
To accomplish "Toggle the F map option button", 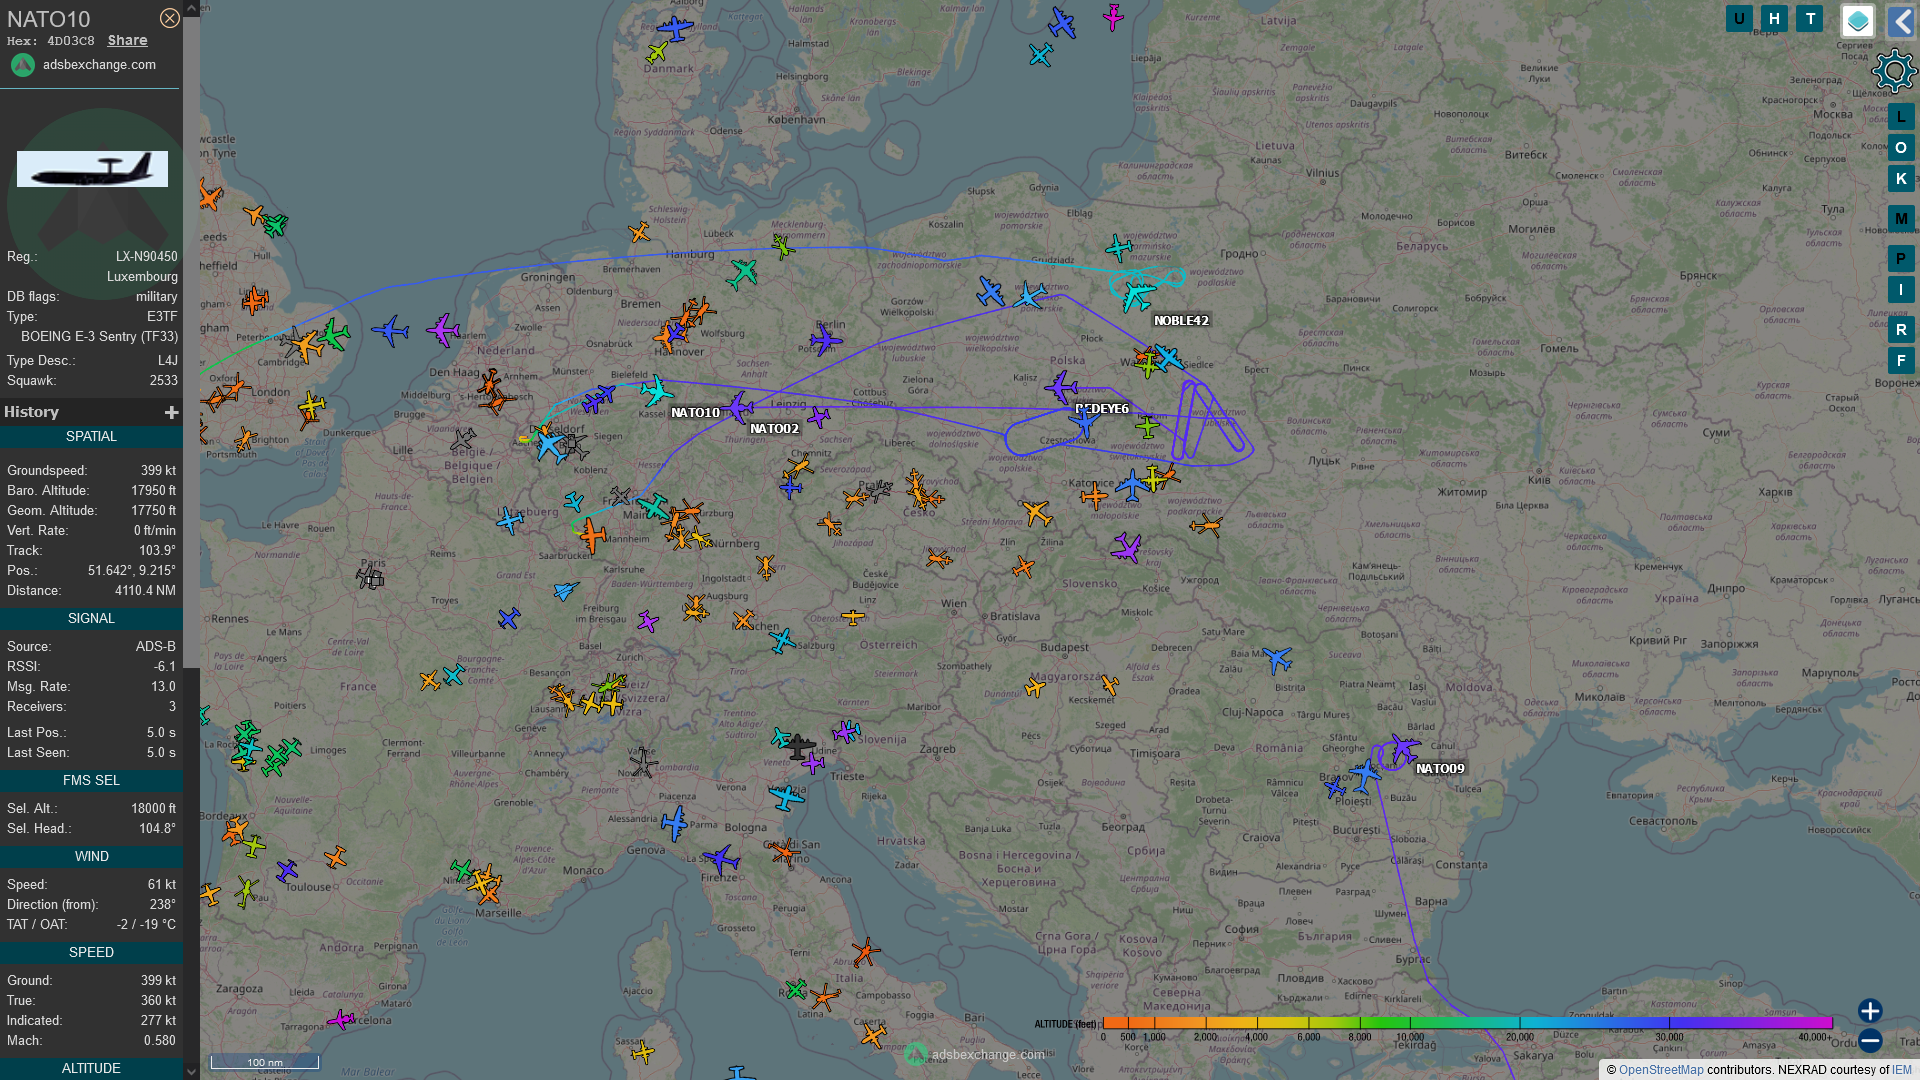I will tap(1901, 361).
